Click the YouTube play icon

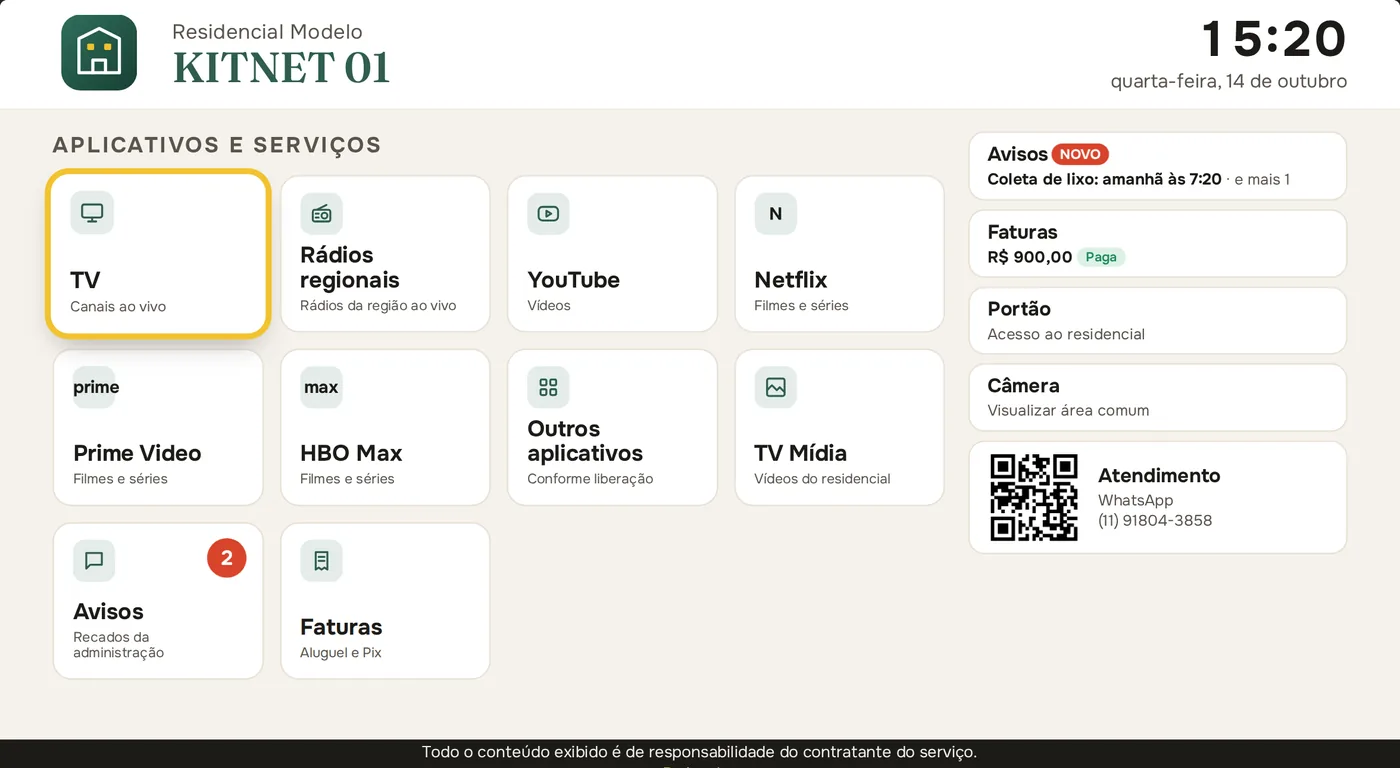[x=548, y=213]
